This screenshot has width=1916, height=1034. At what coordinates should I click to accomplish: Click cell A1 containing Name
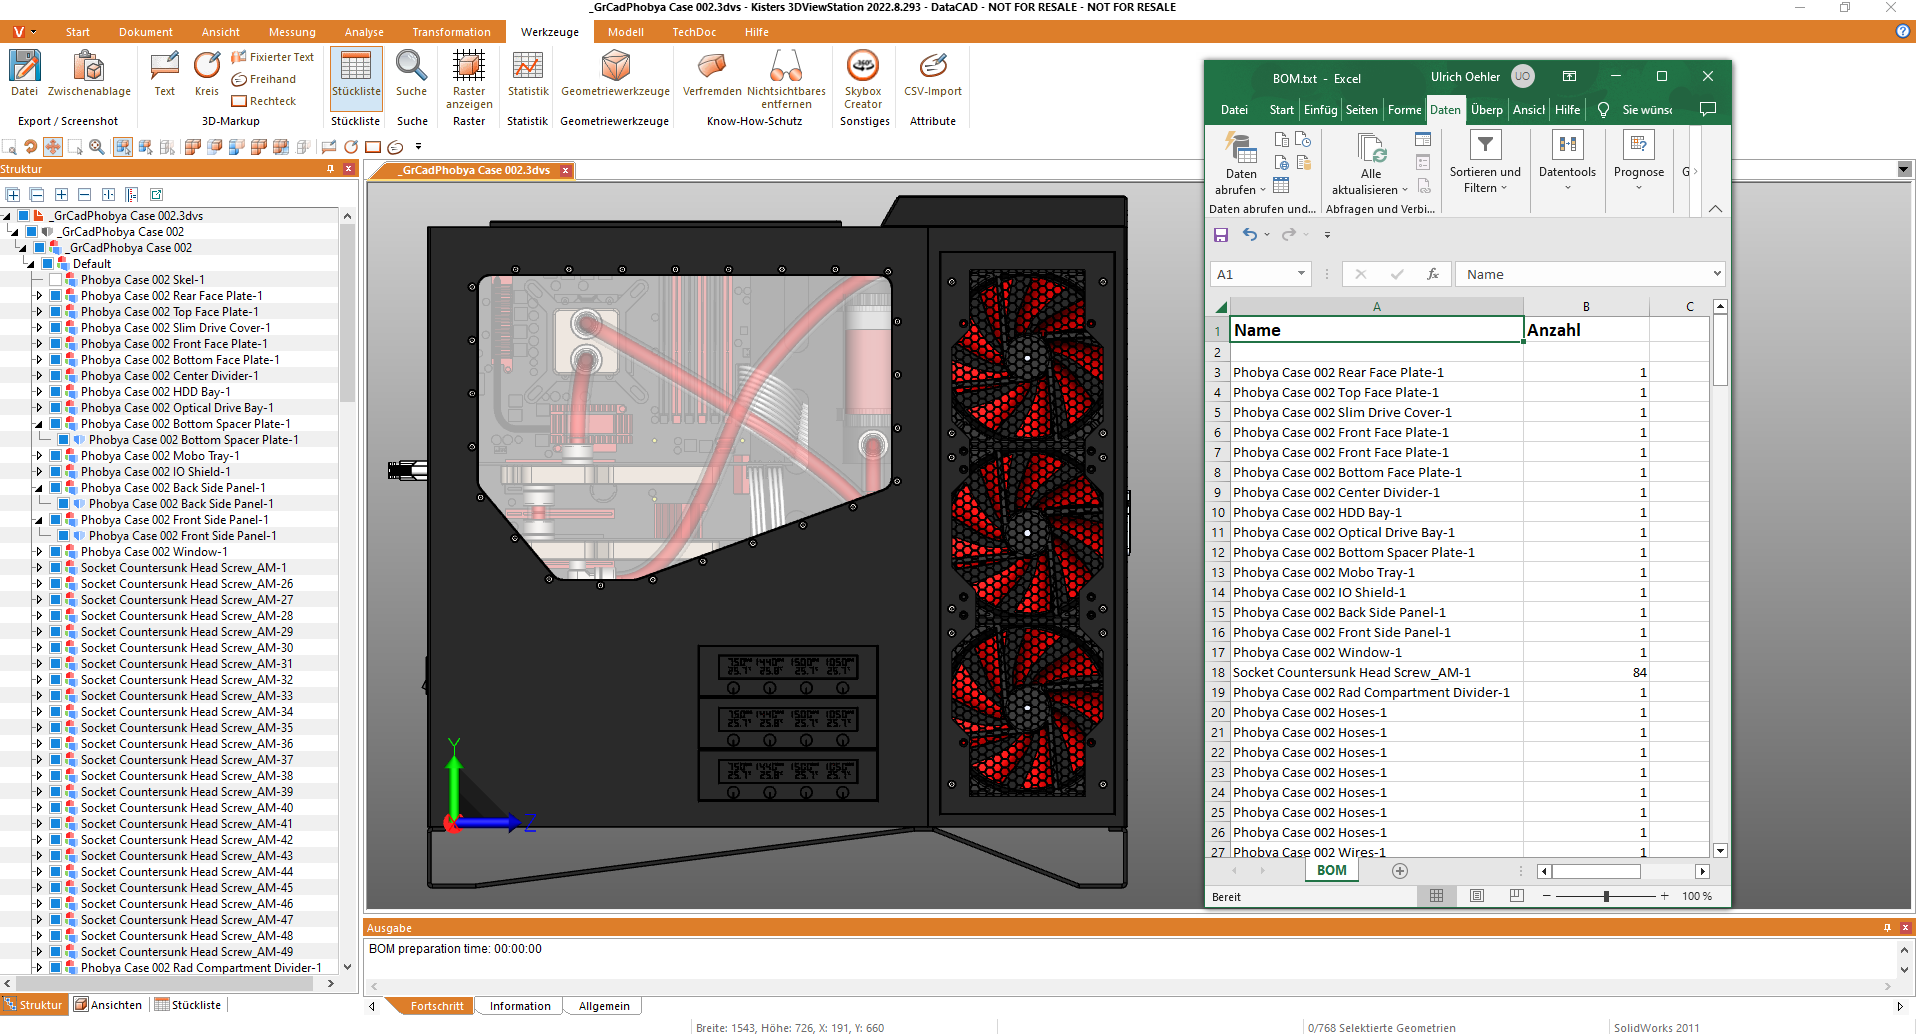point(1376,329)
